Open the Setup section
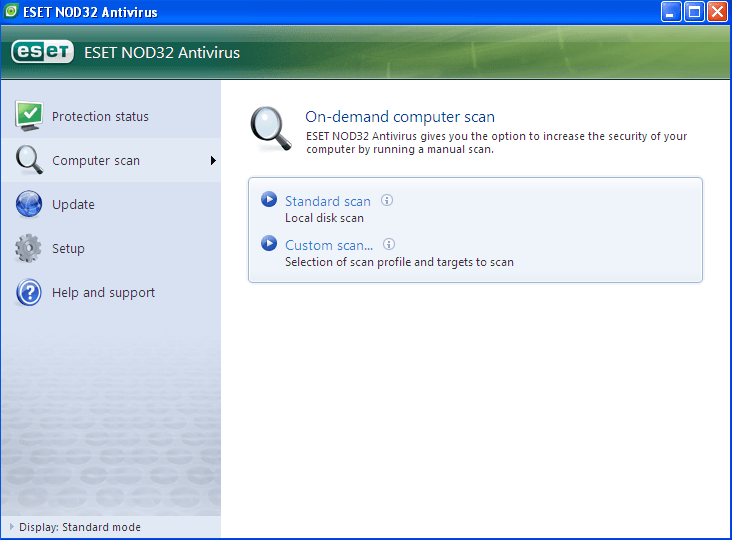This screenshot has width=732, height=540. tap(111, 248)
